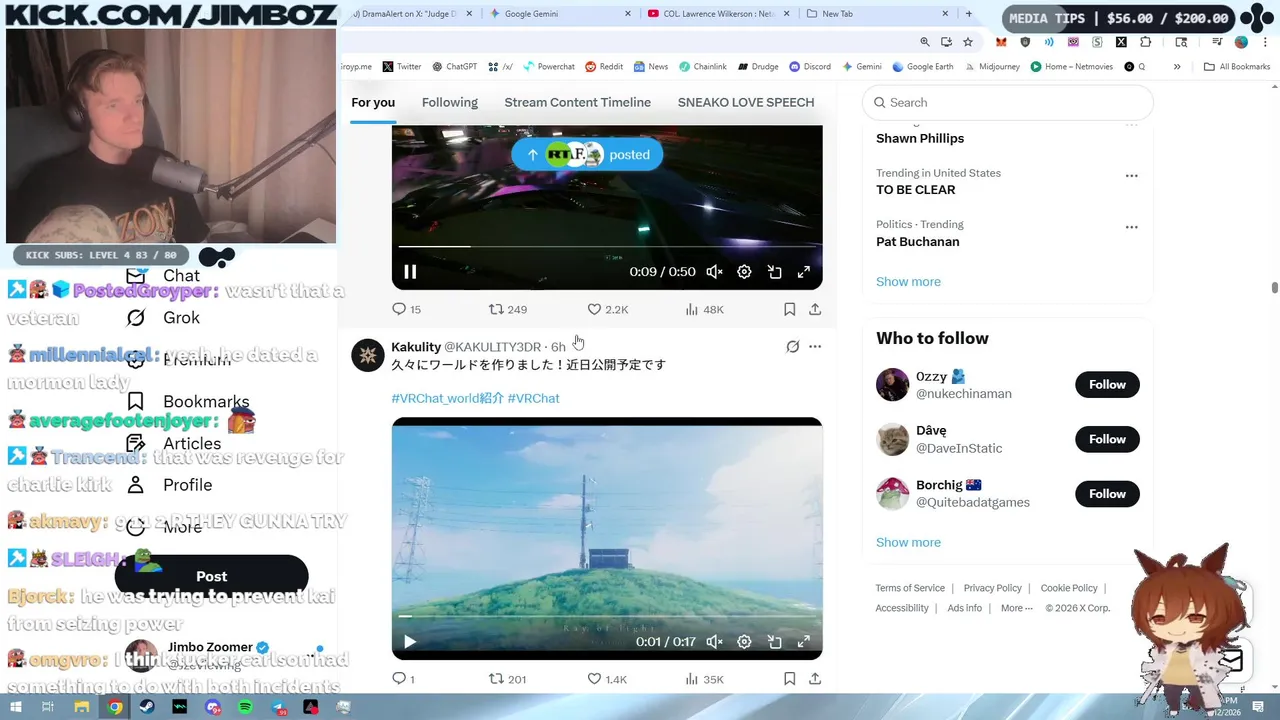The image size is (1280, 720).
Task: Open options for Pat Buchanan trend
Action: coord(1131,227)
